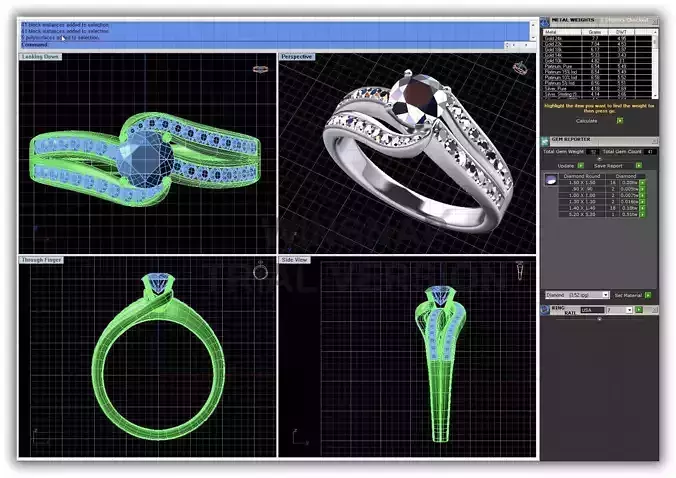Apply Set Material with green go button
Viewport: 676px width, 478px height.
coord(648,295)
